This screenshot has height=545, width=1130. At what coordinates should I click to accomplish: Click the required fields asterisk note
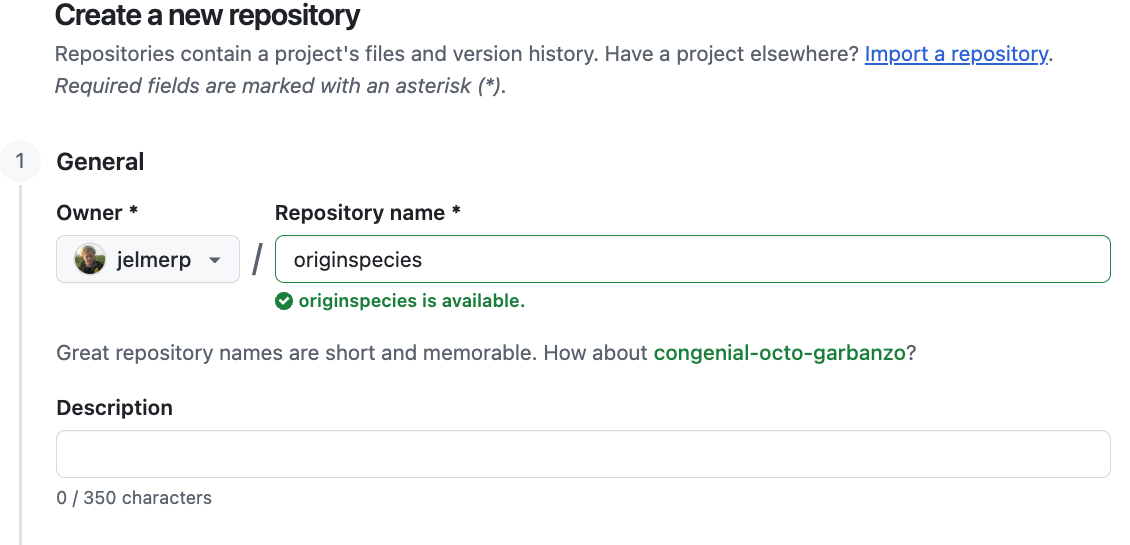pyautogui.click(x=280, y=86)
